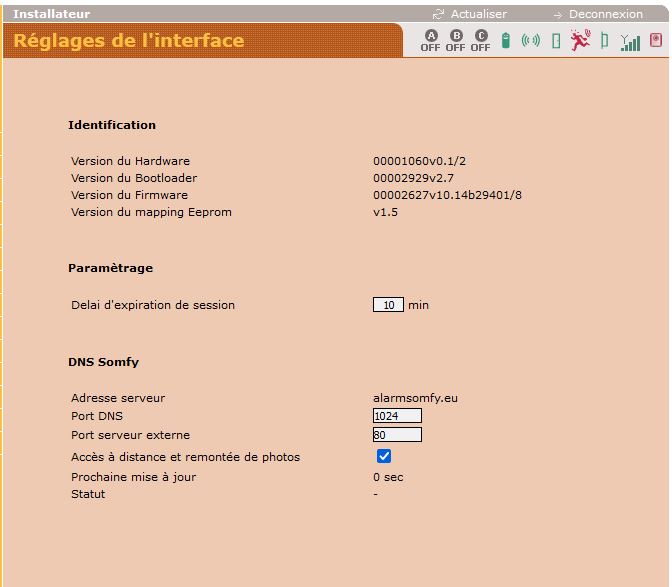Click the zone B OFF status icon

pyautogui.click(x=455, y=41)
